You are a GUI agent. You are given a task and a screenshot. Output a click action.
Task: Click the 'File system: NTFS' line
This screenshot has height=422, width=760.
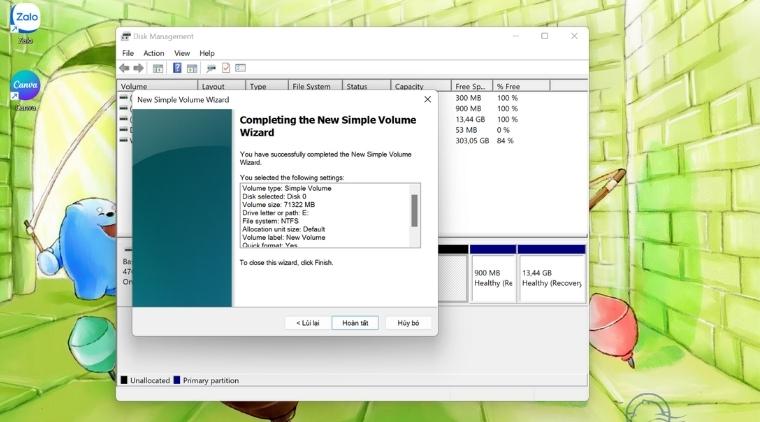point(270,221)
